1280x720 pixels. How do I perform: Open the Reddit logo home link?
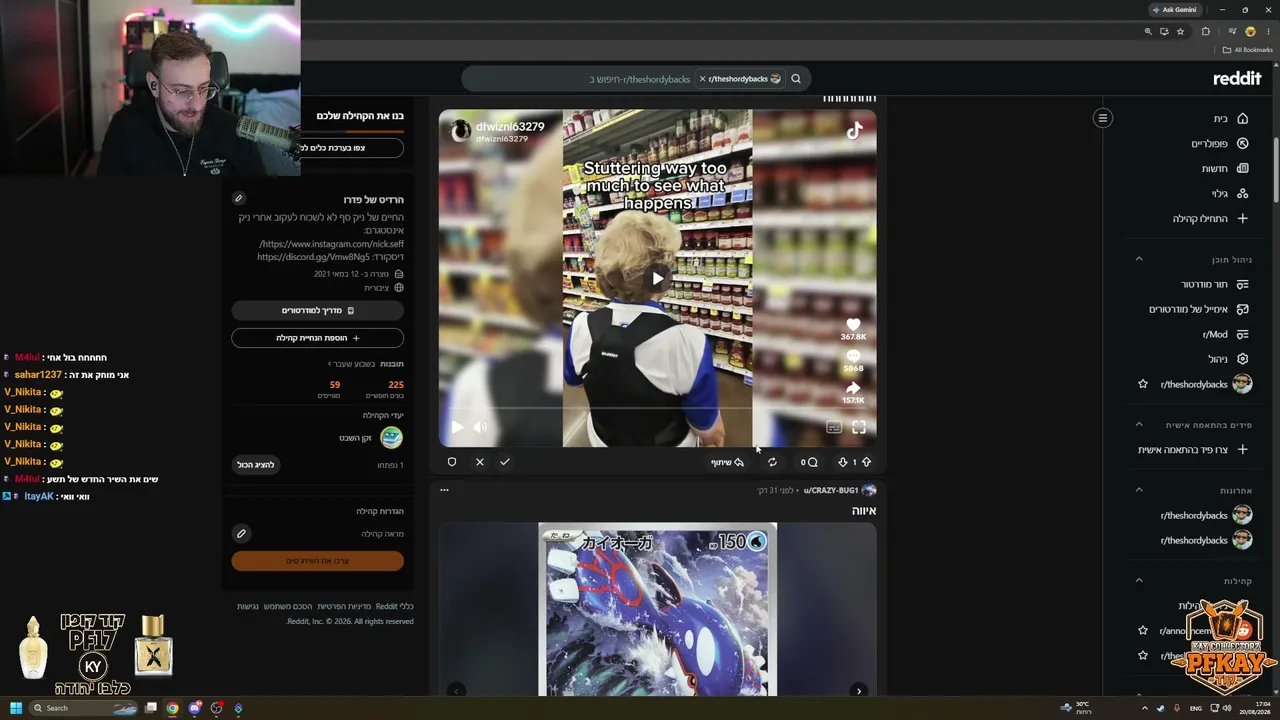click(1237, 79)
